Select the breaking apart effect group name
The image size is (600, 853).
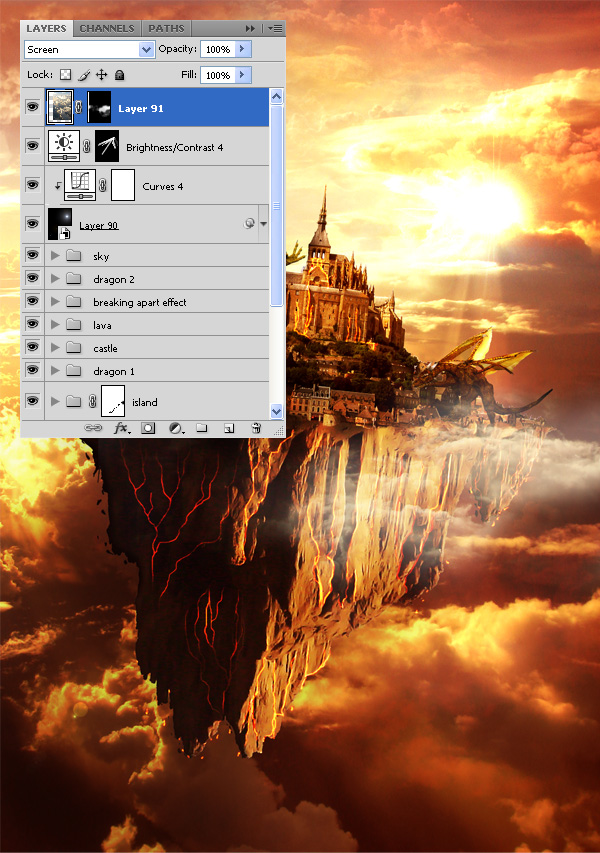(x=140, y=302)
